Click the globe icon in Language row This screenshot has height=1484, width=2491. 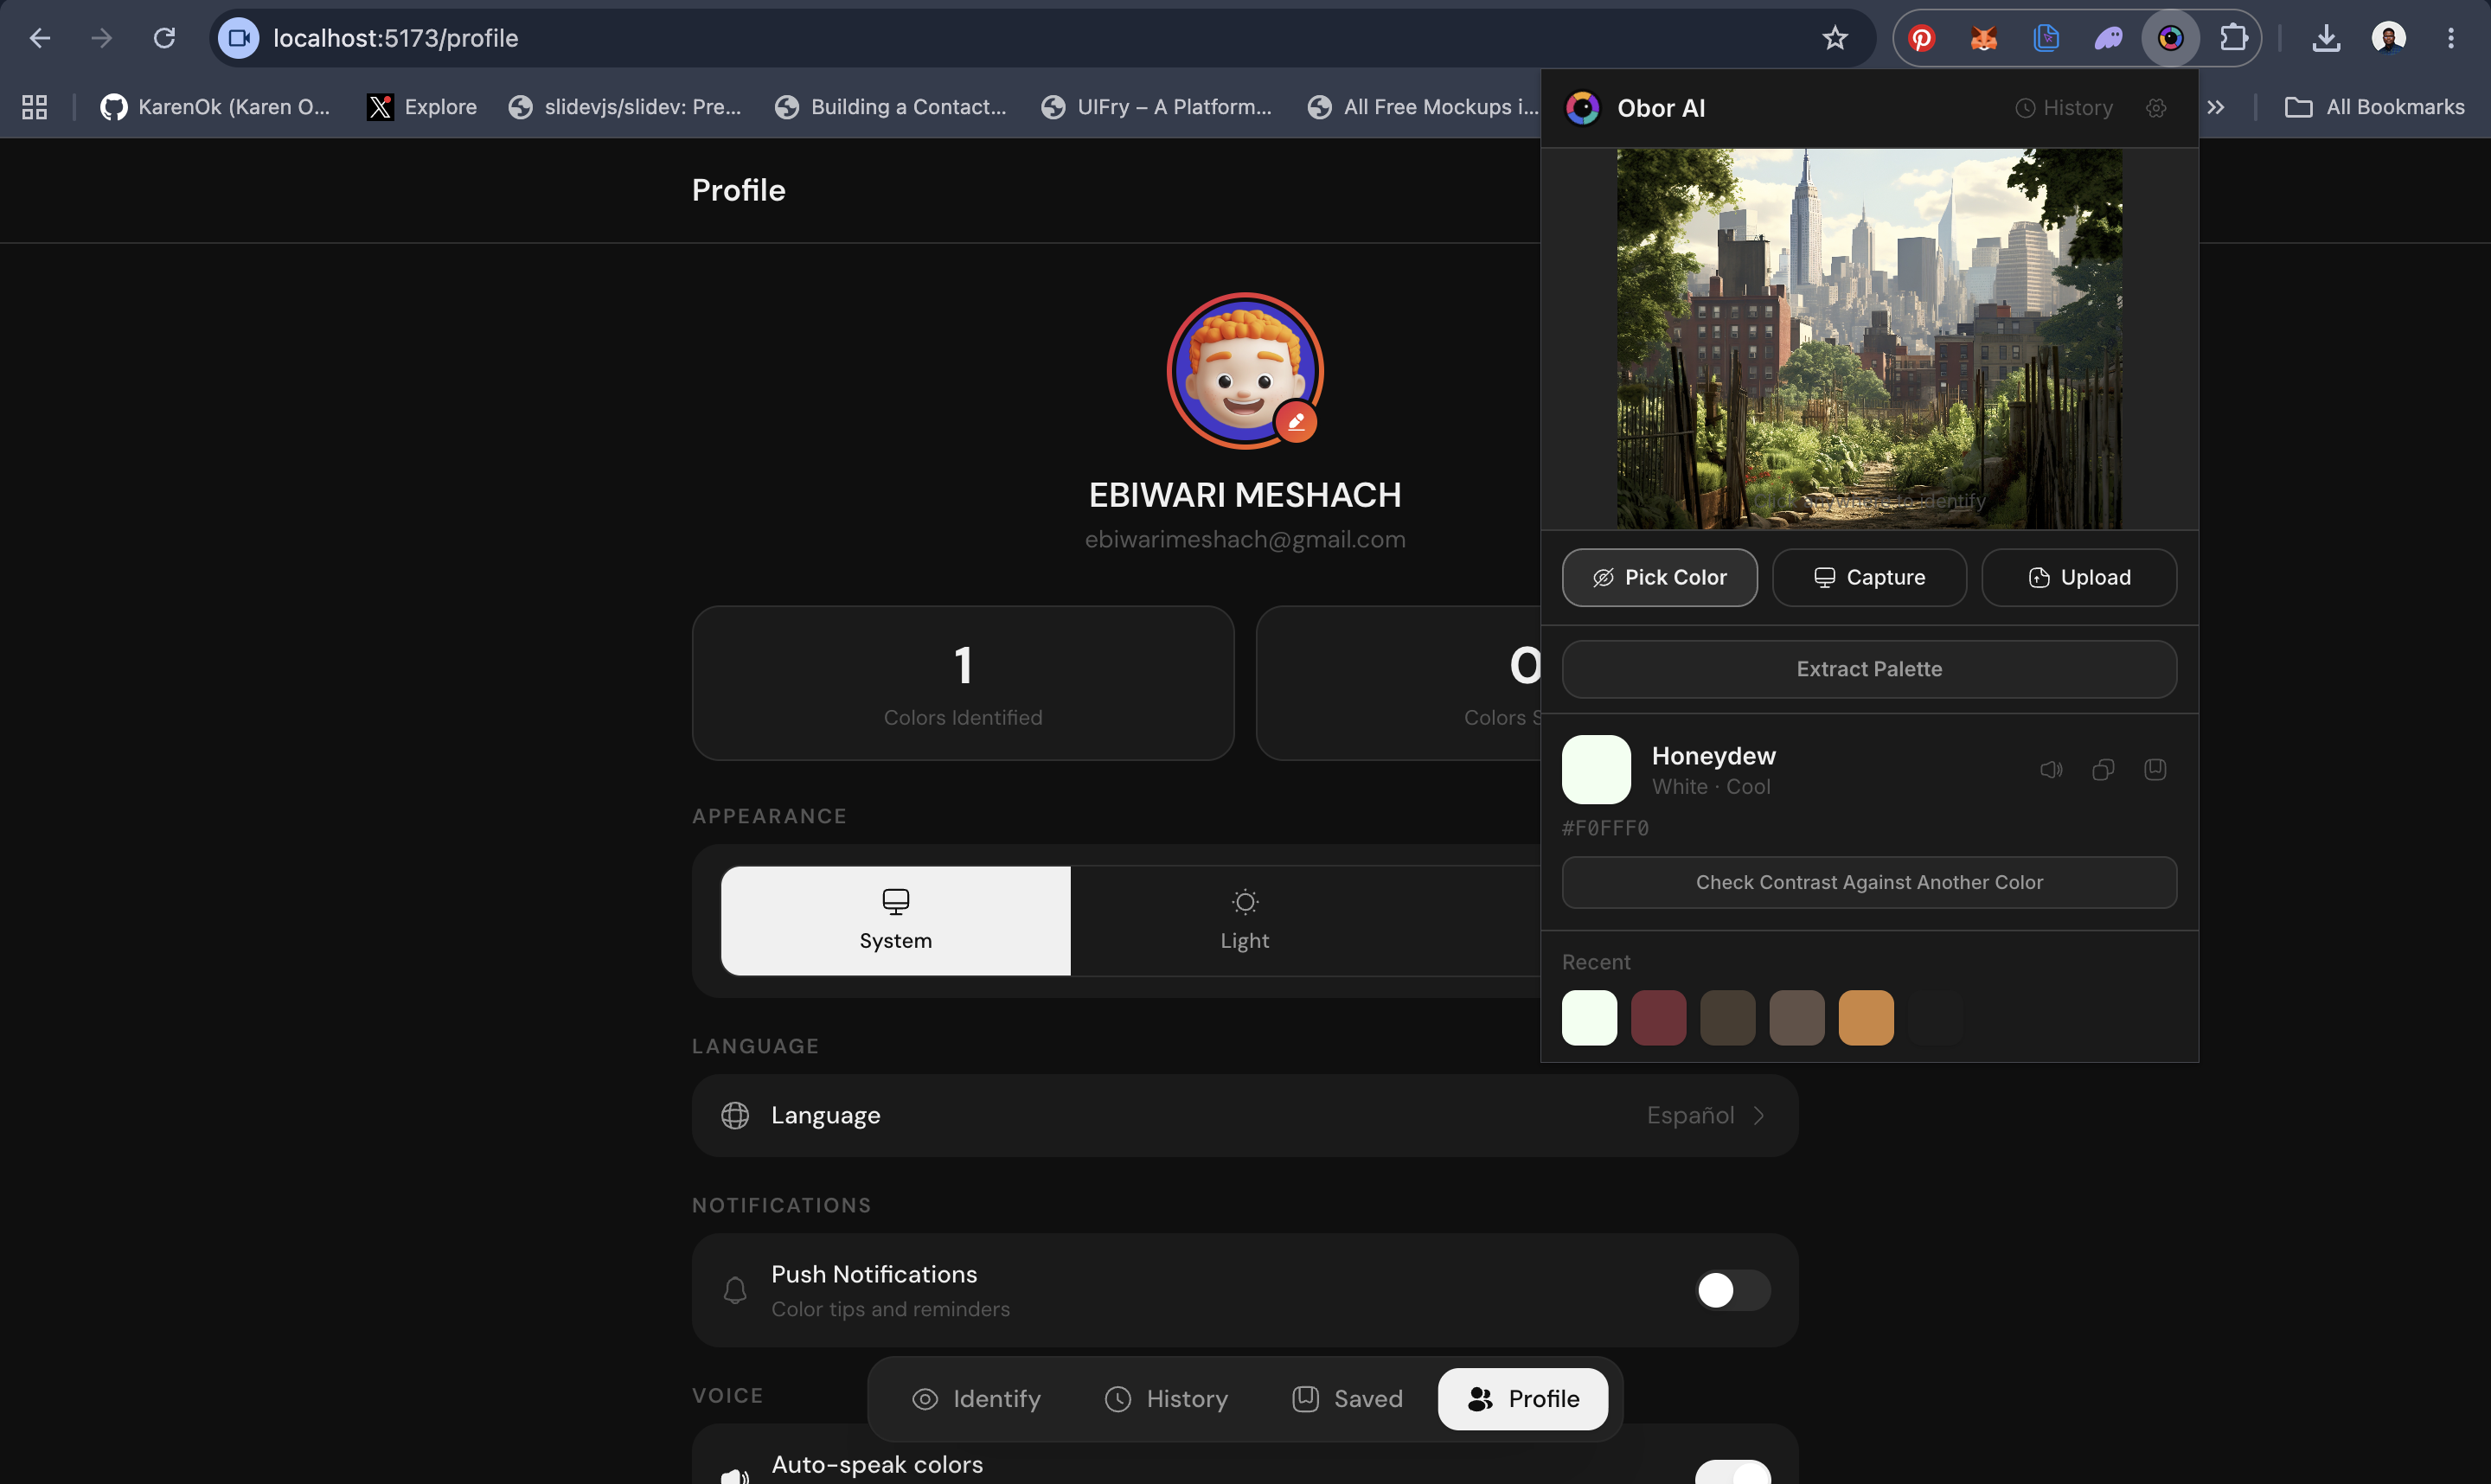click(735, 1115)
